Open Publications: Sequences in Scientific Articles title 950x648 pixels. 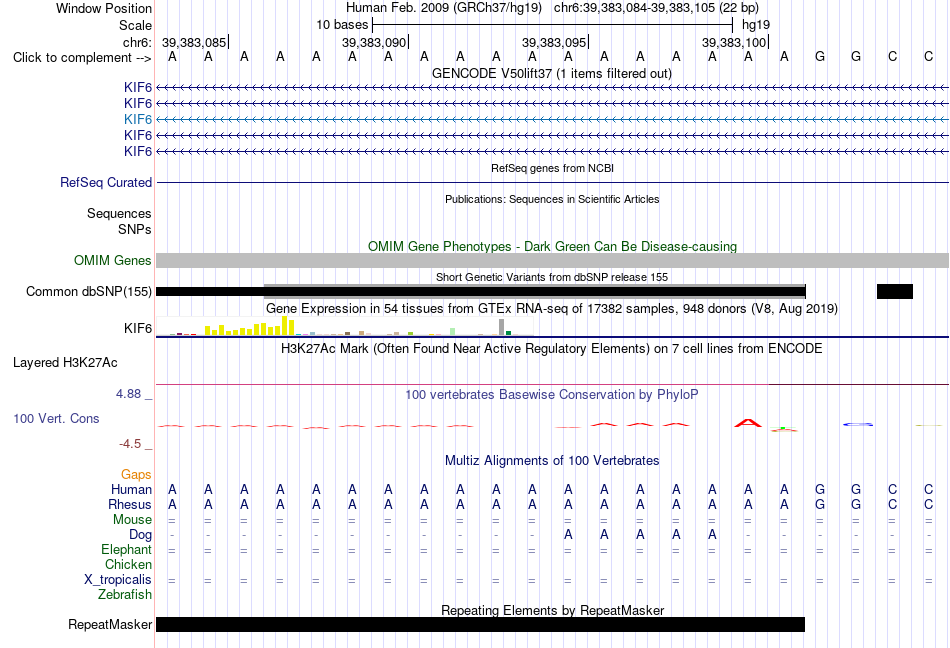[x=552, y=199]
